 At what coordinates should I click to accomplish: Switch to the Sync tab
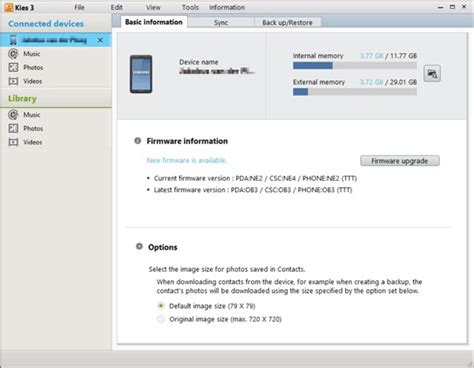coord(221,22)
